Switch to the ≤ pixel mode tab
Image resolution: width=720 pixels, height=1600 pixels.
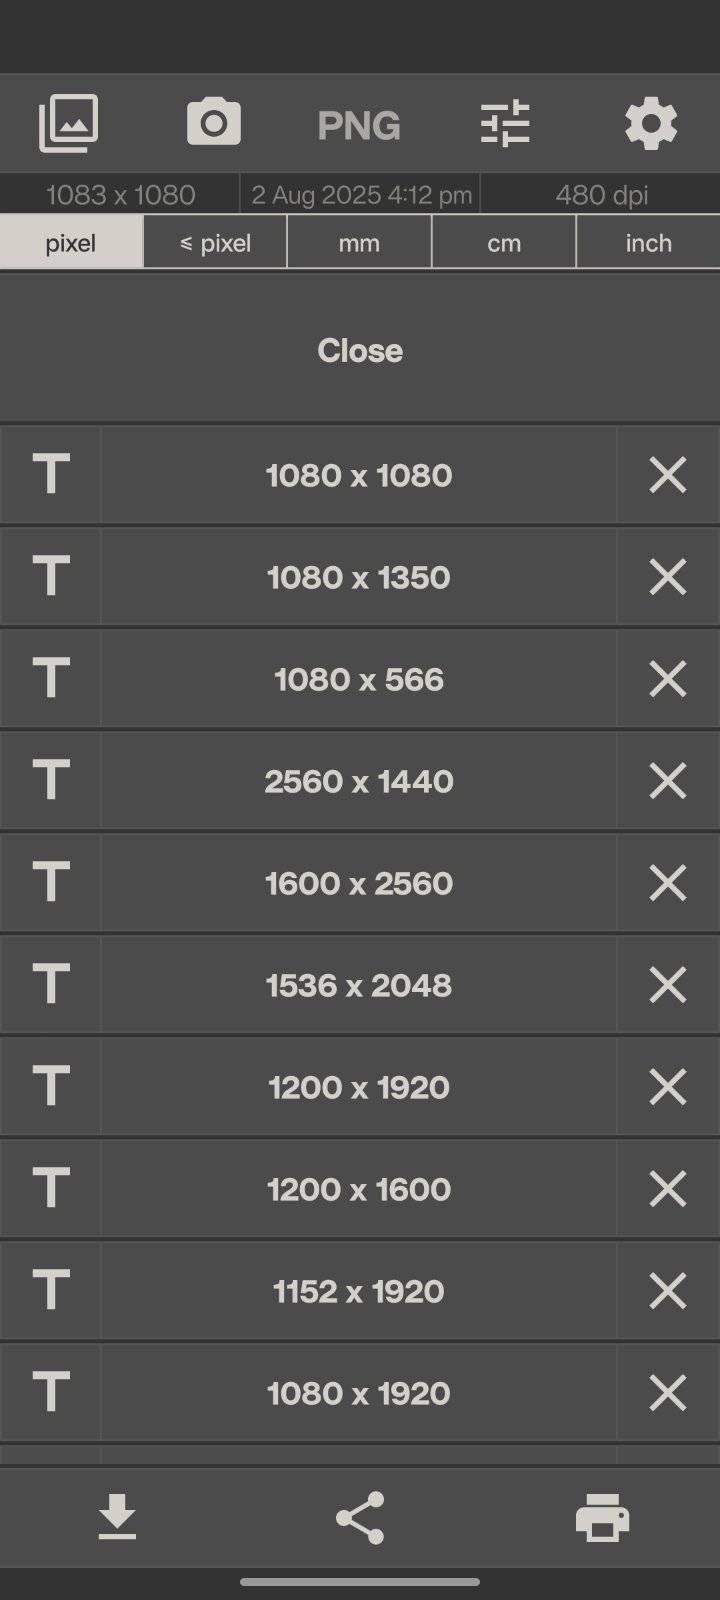click(215, 243)
